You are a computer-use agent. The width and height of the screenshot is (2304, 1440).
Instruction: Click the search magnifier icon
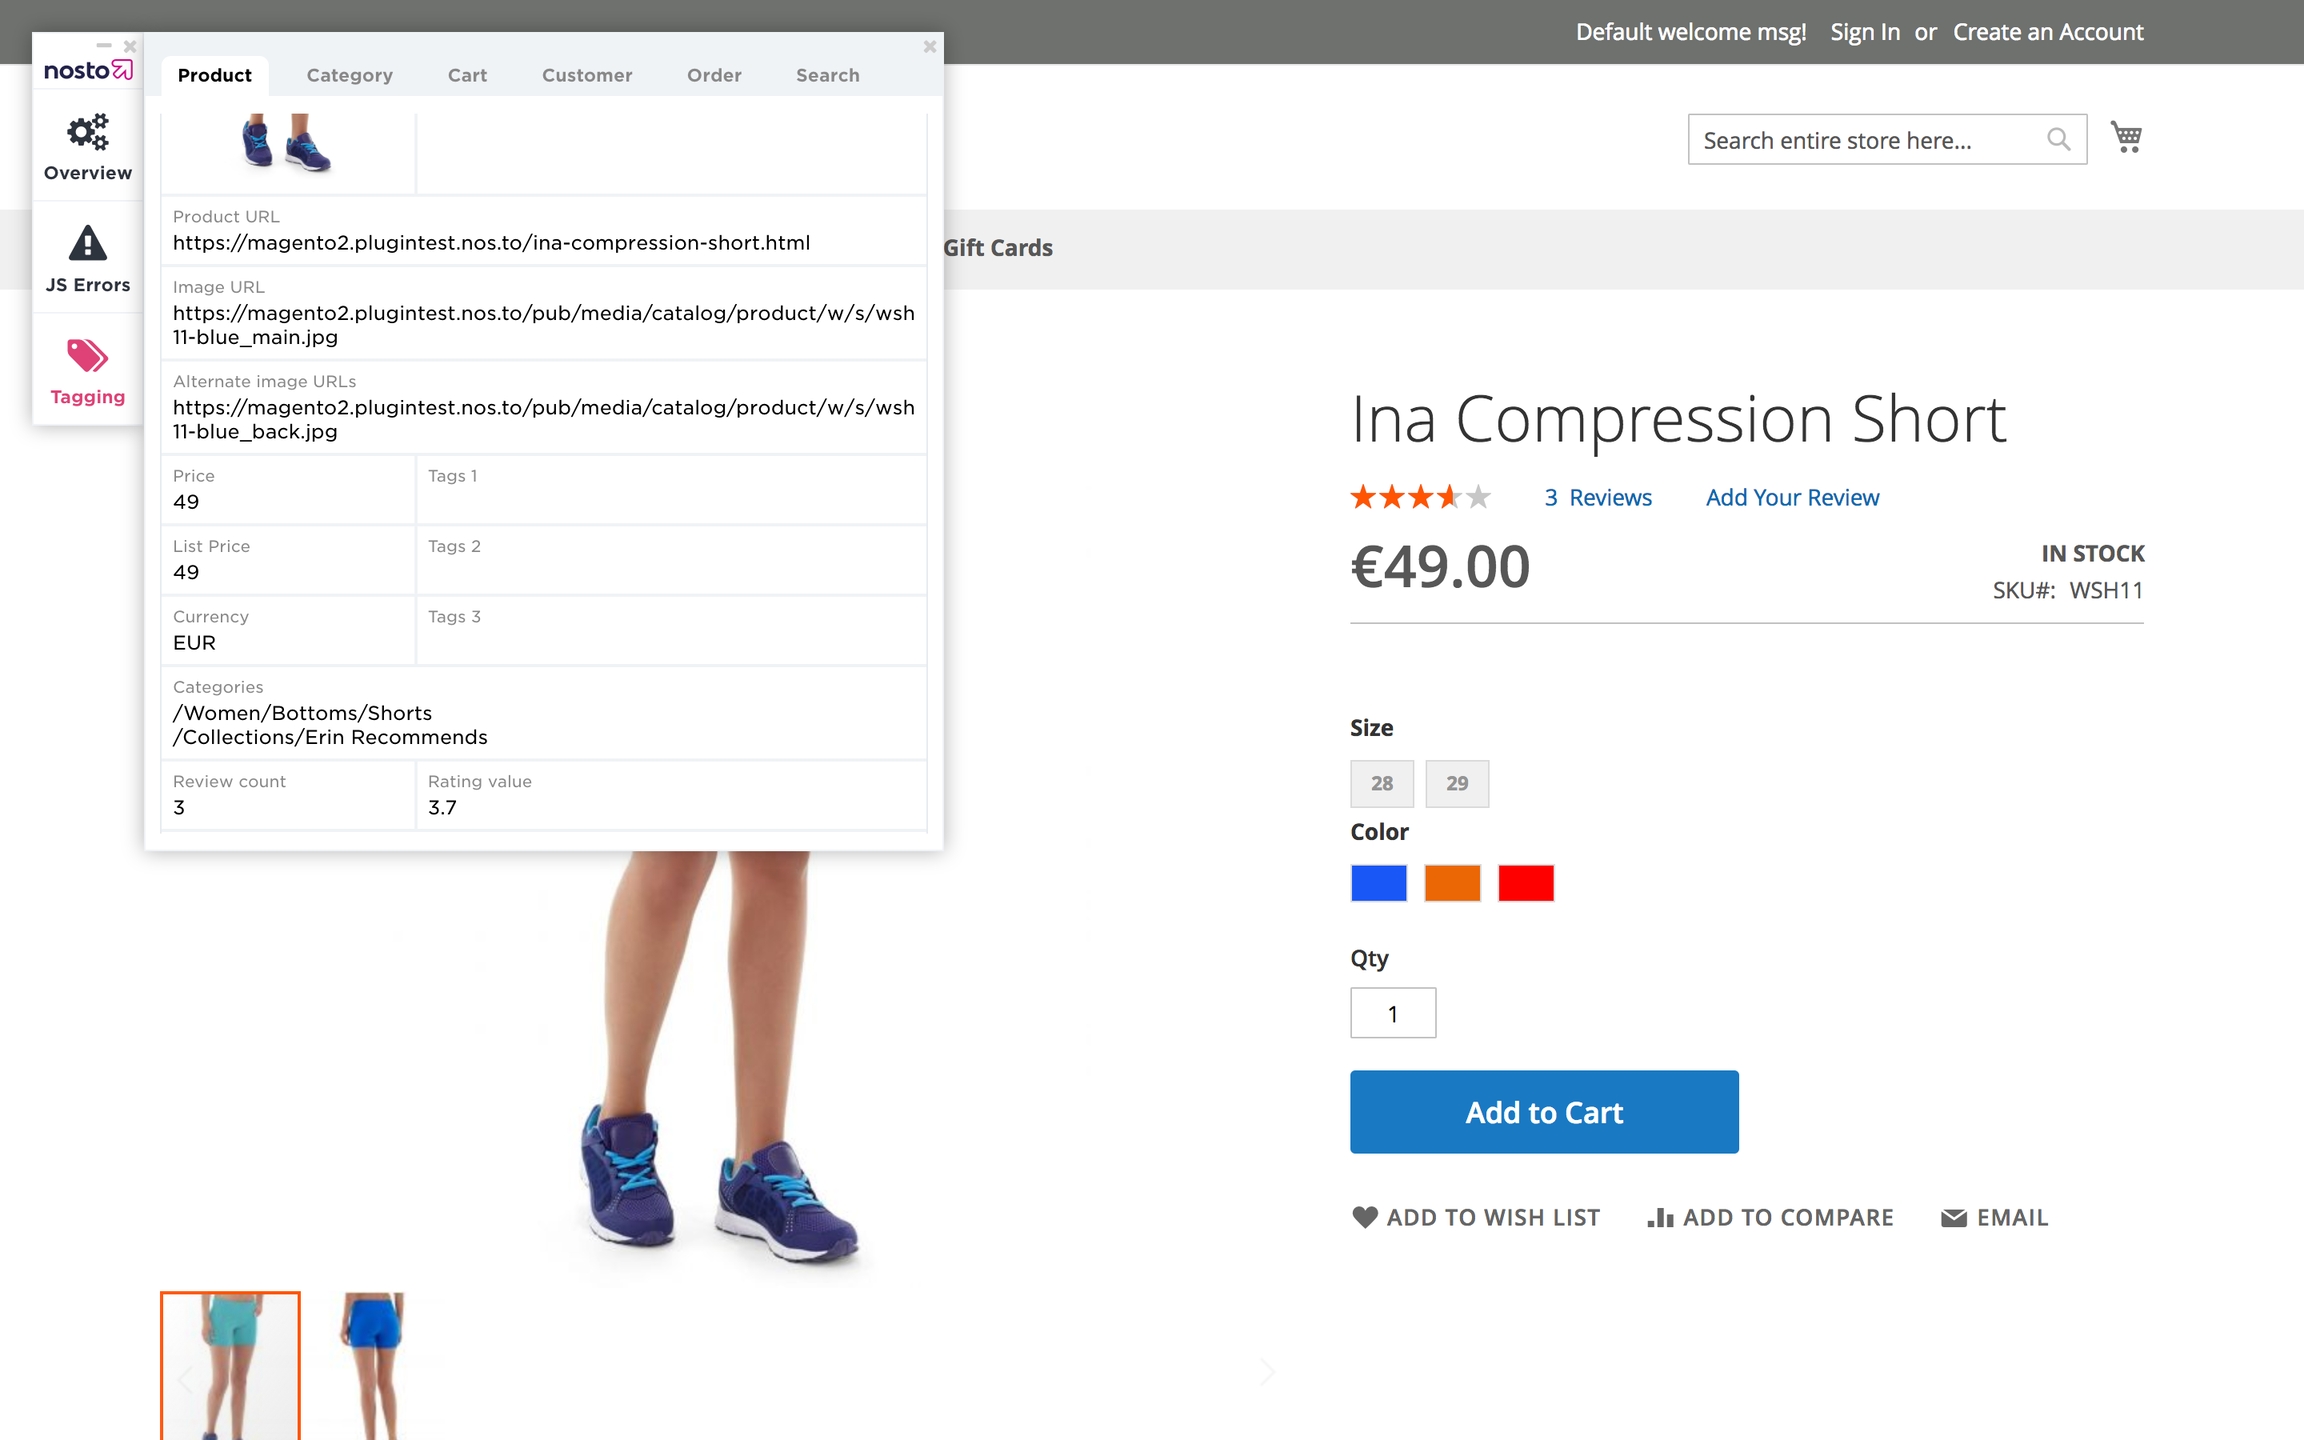(2058, 139)
